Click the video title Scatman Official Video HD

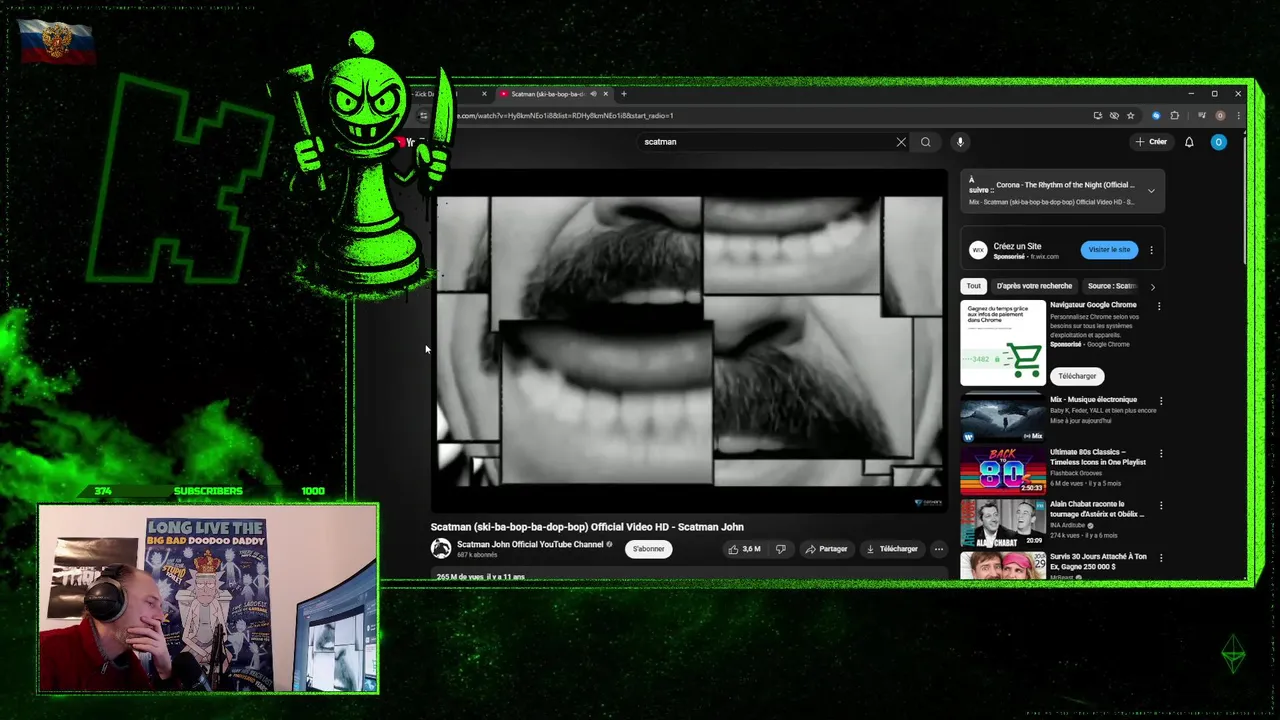click(587, 527)
